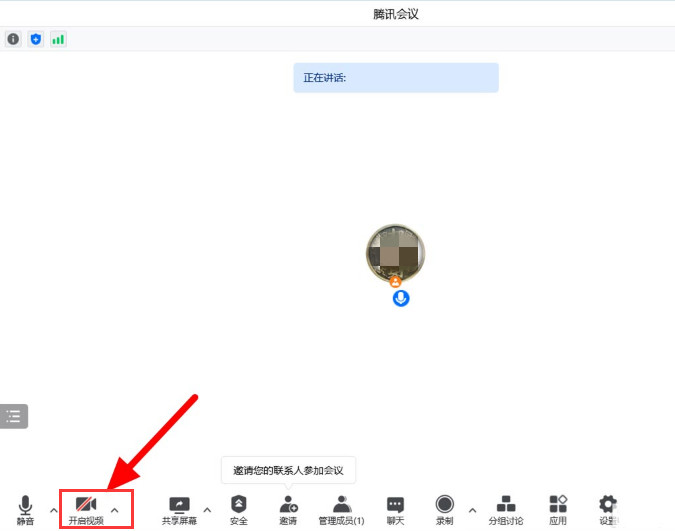Check the green network signal icon
This screenshot has height=531, width=675.
coord(58,39)
